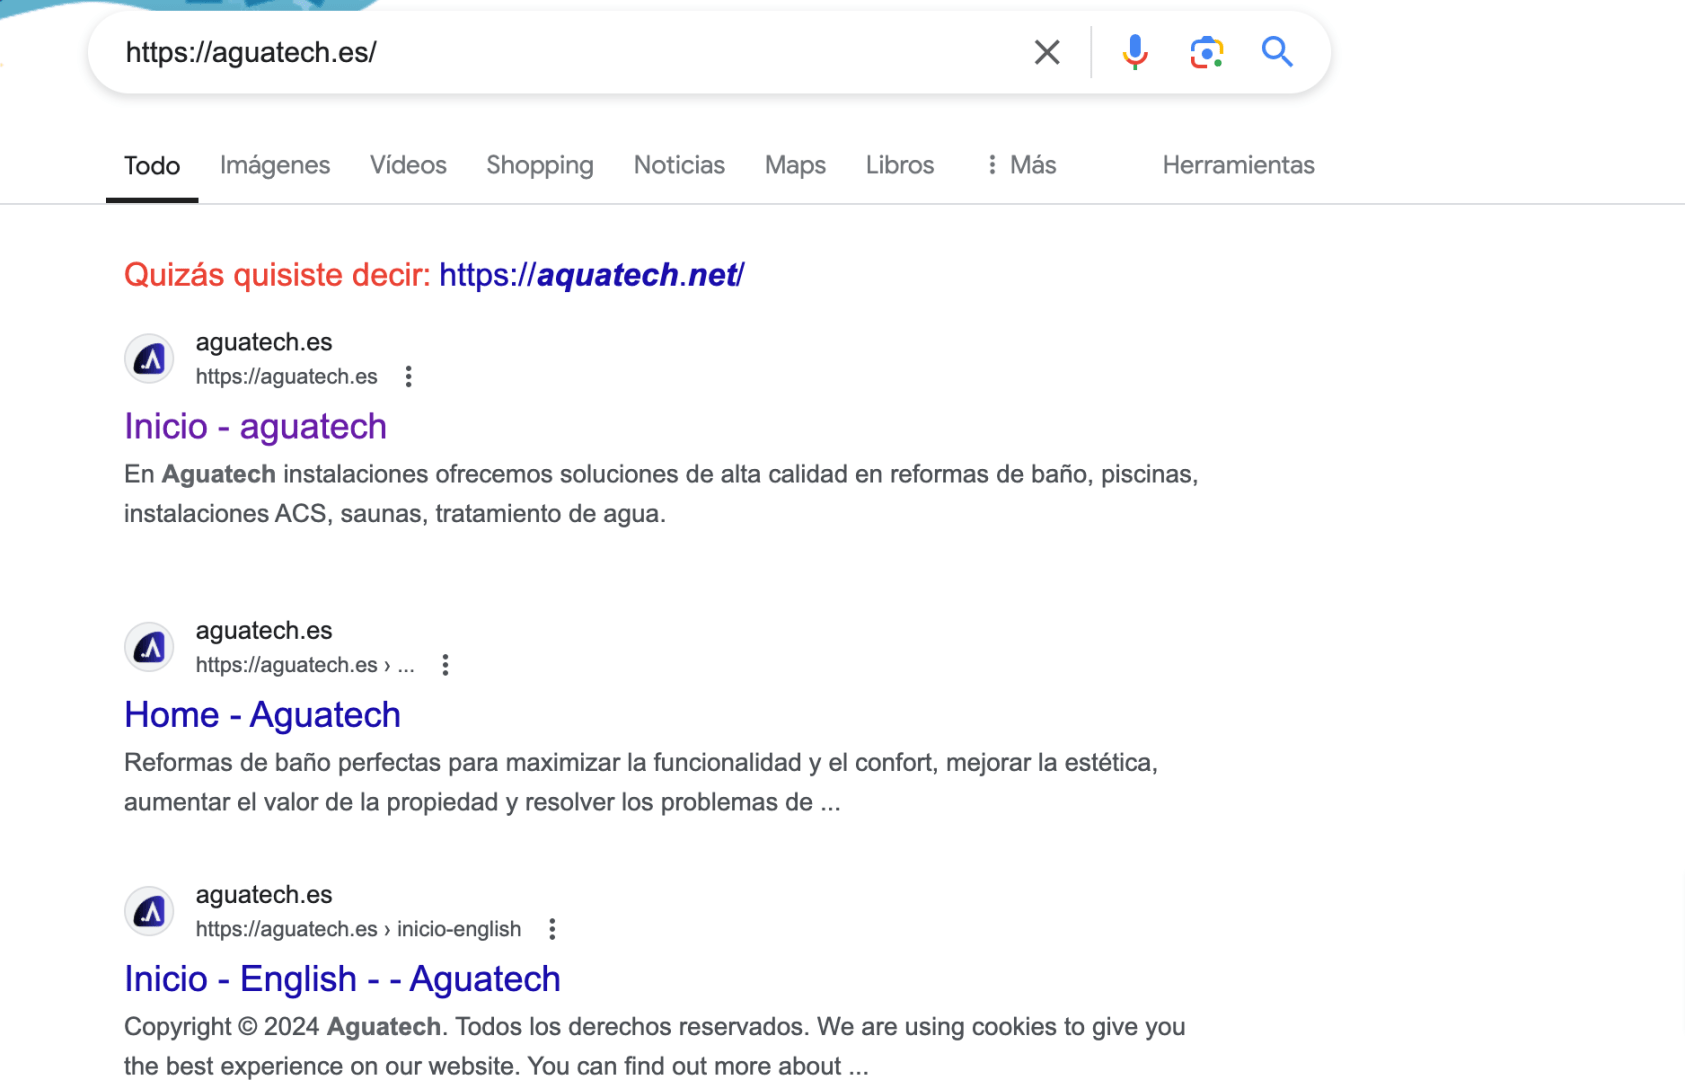This screenshot has height=1080, width=1685.
Task: Open Google Lens image search icon
Action: coord(1207,52)
